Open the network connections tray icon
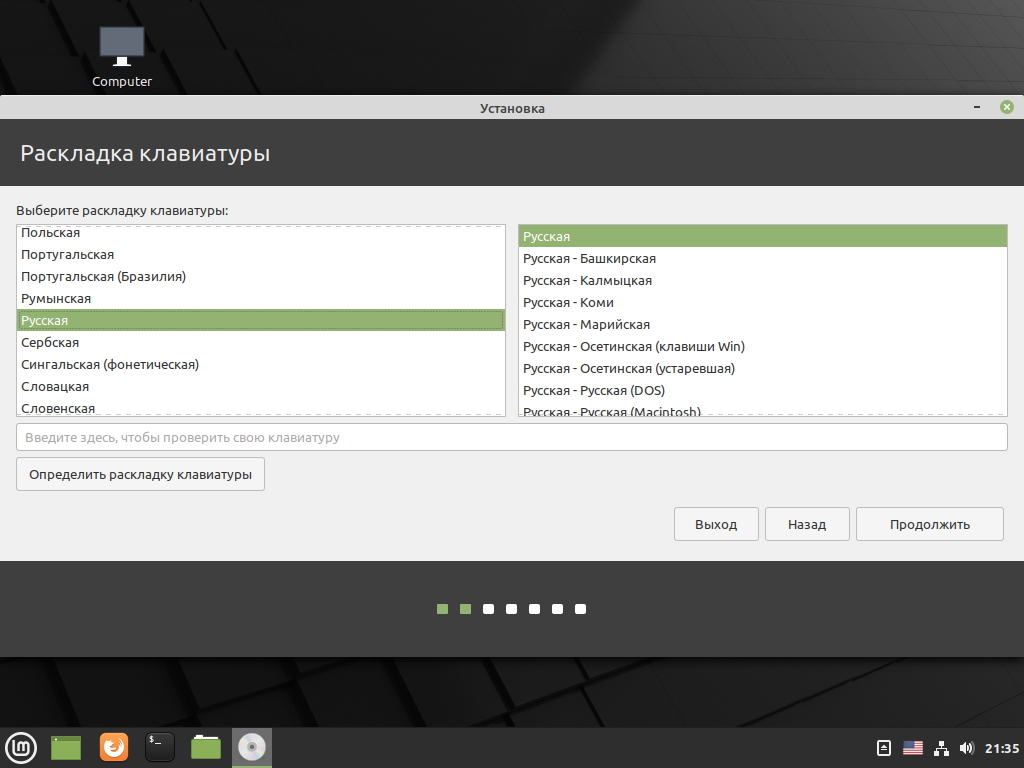The image size is (1024, 768). pos(941,747)
